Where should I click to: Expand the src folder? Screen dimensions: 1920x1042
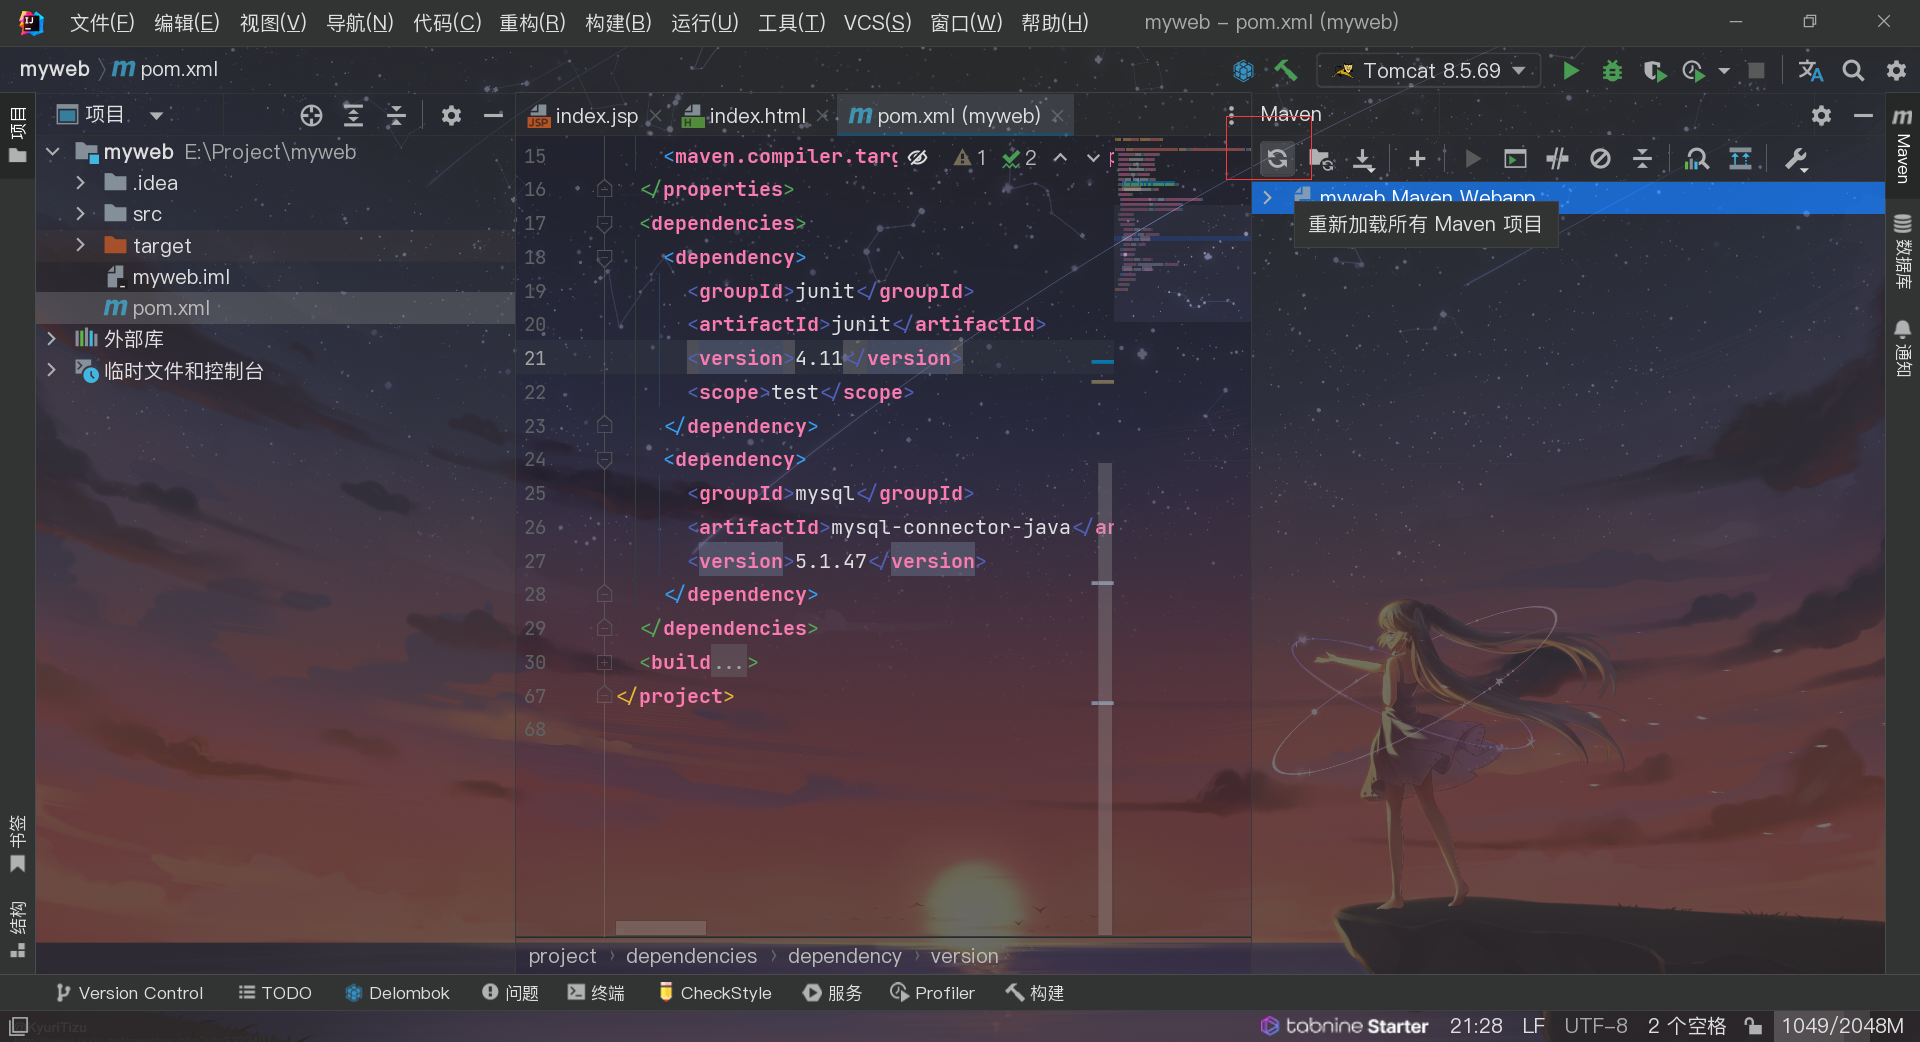[x=80, y=214]
